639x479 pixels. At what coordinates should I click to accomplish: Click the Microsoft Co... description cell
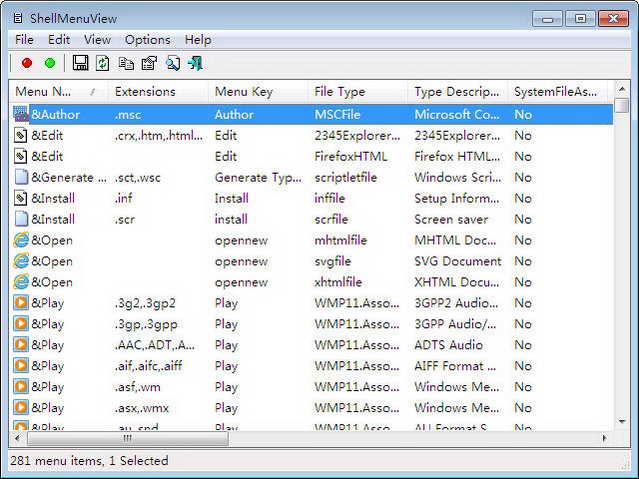click(457, 115)
